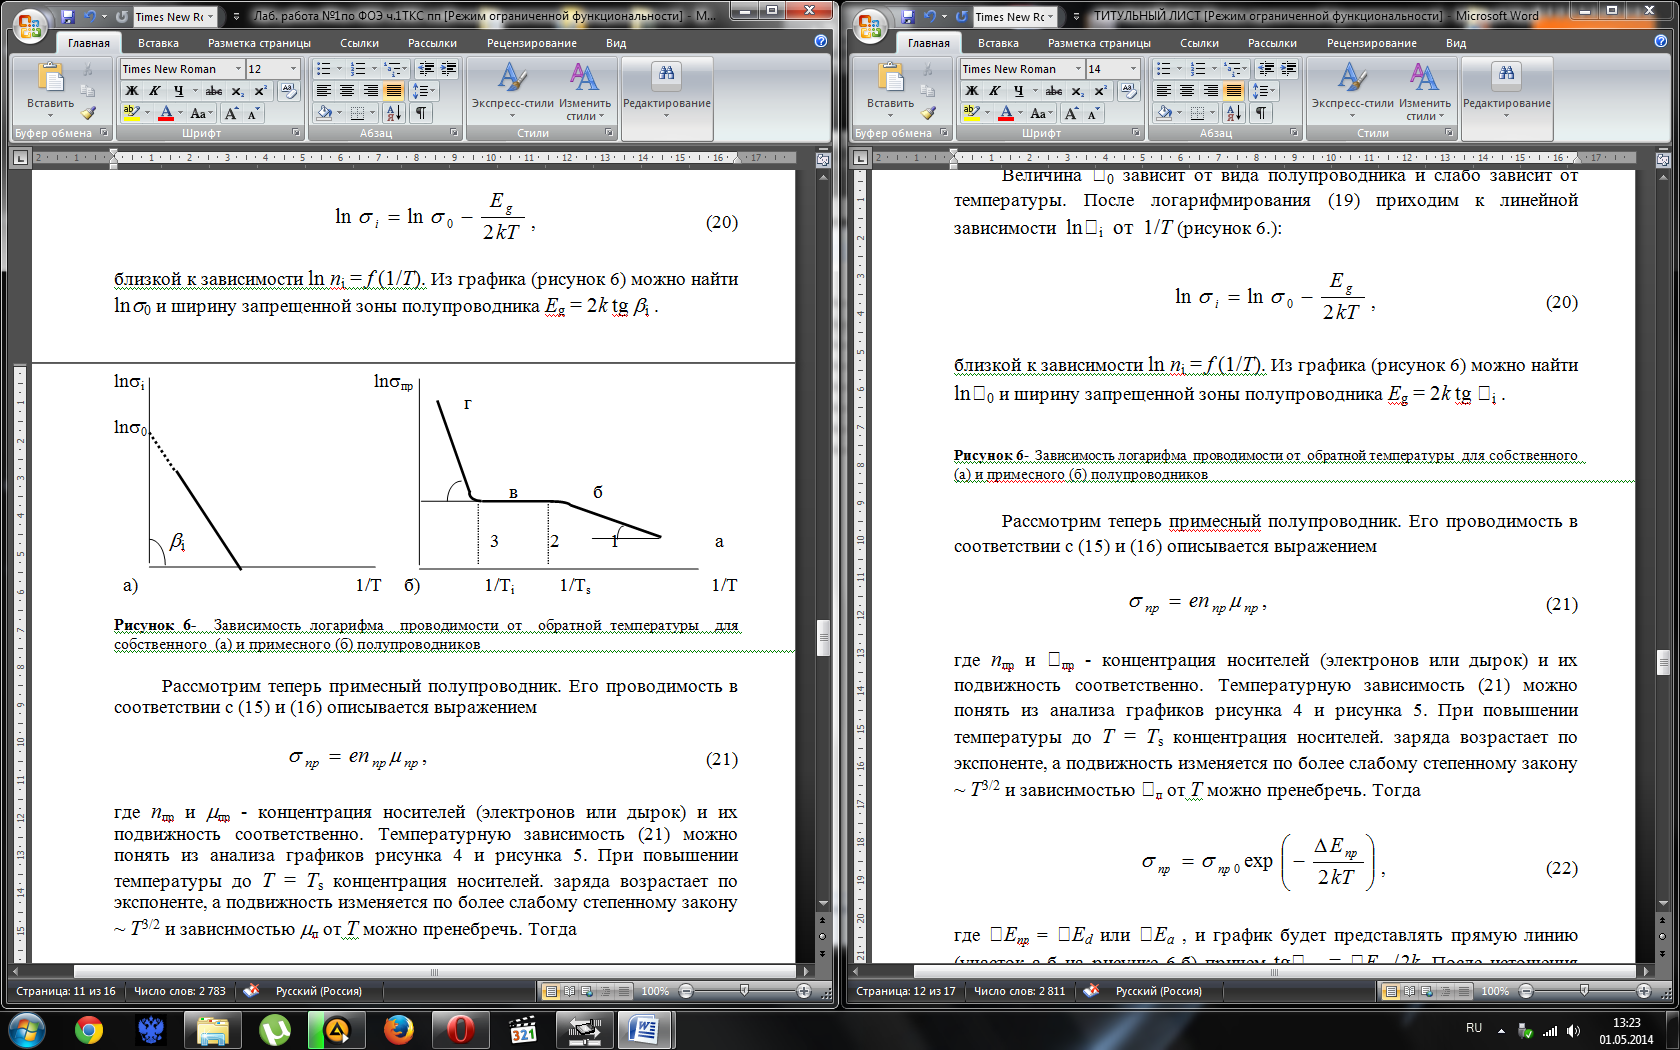Open the font name dropdown in the left window ribbon
The height and width of the screenshot is (1050, 1680).
coord(238,69)
